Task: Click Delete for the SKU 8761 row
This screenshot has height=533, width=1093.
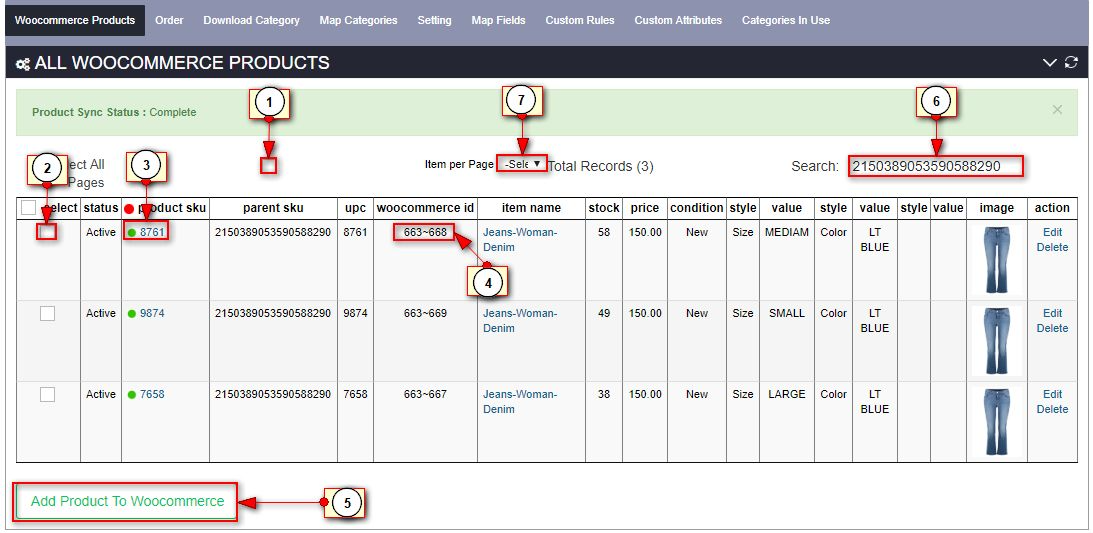Action: tap(1052, 247)
